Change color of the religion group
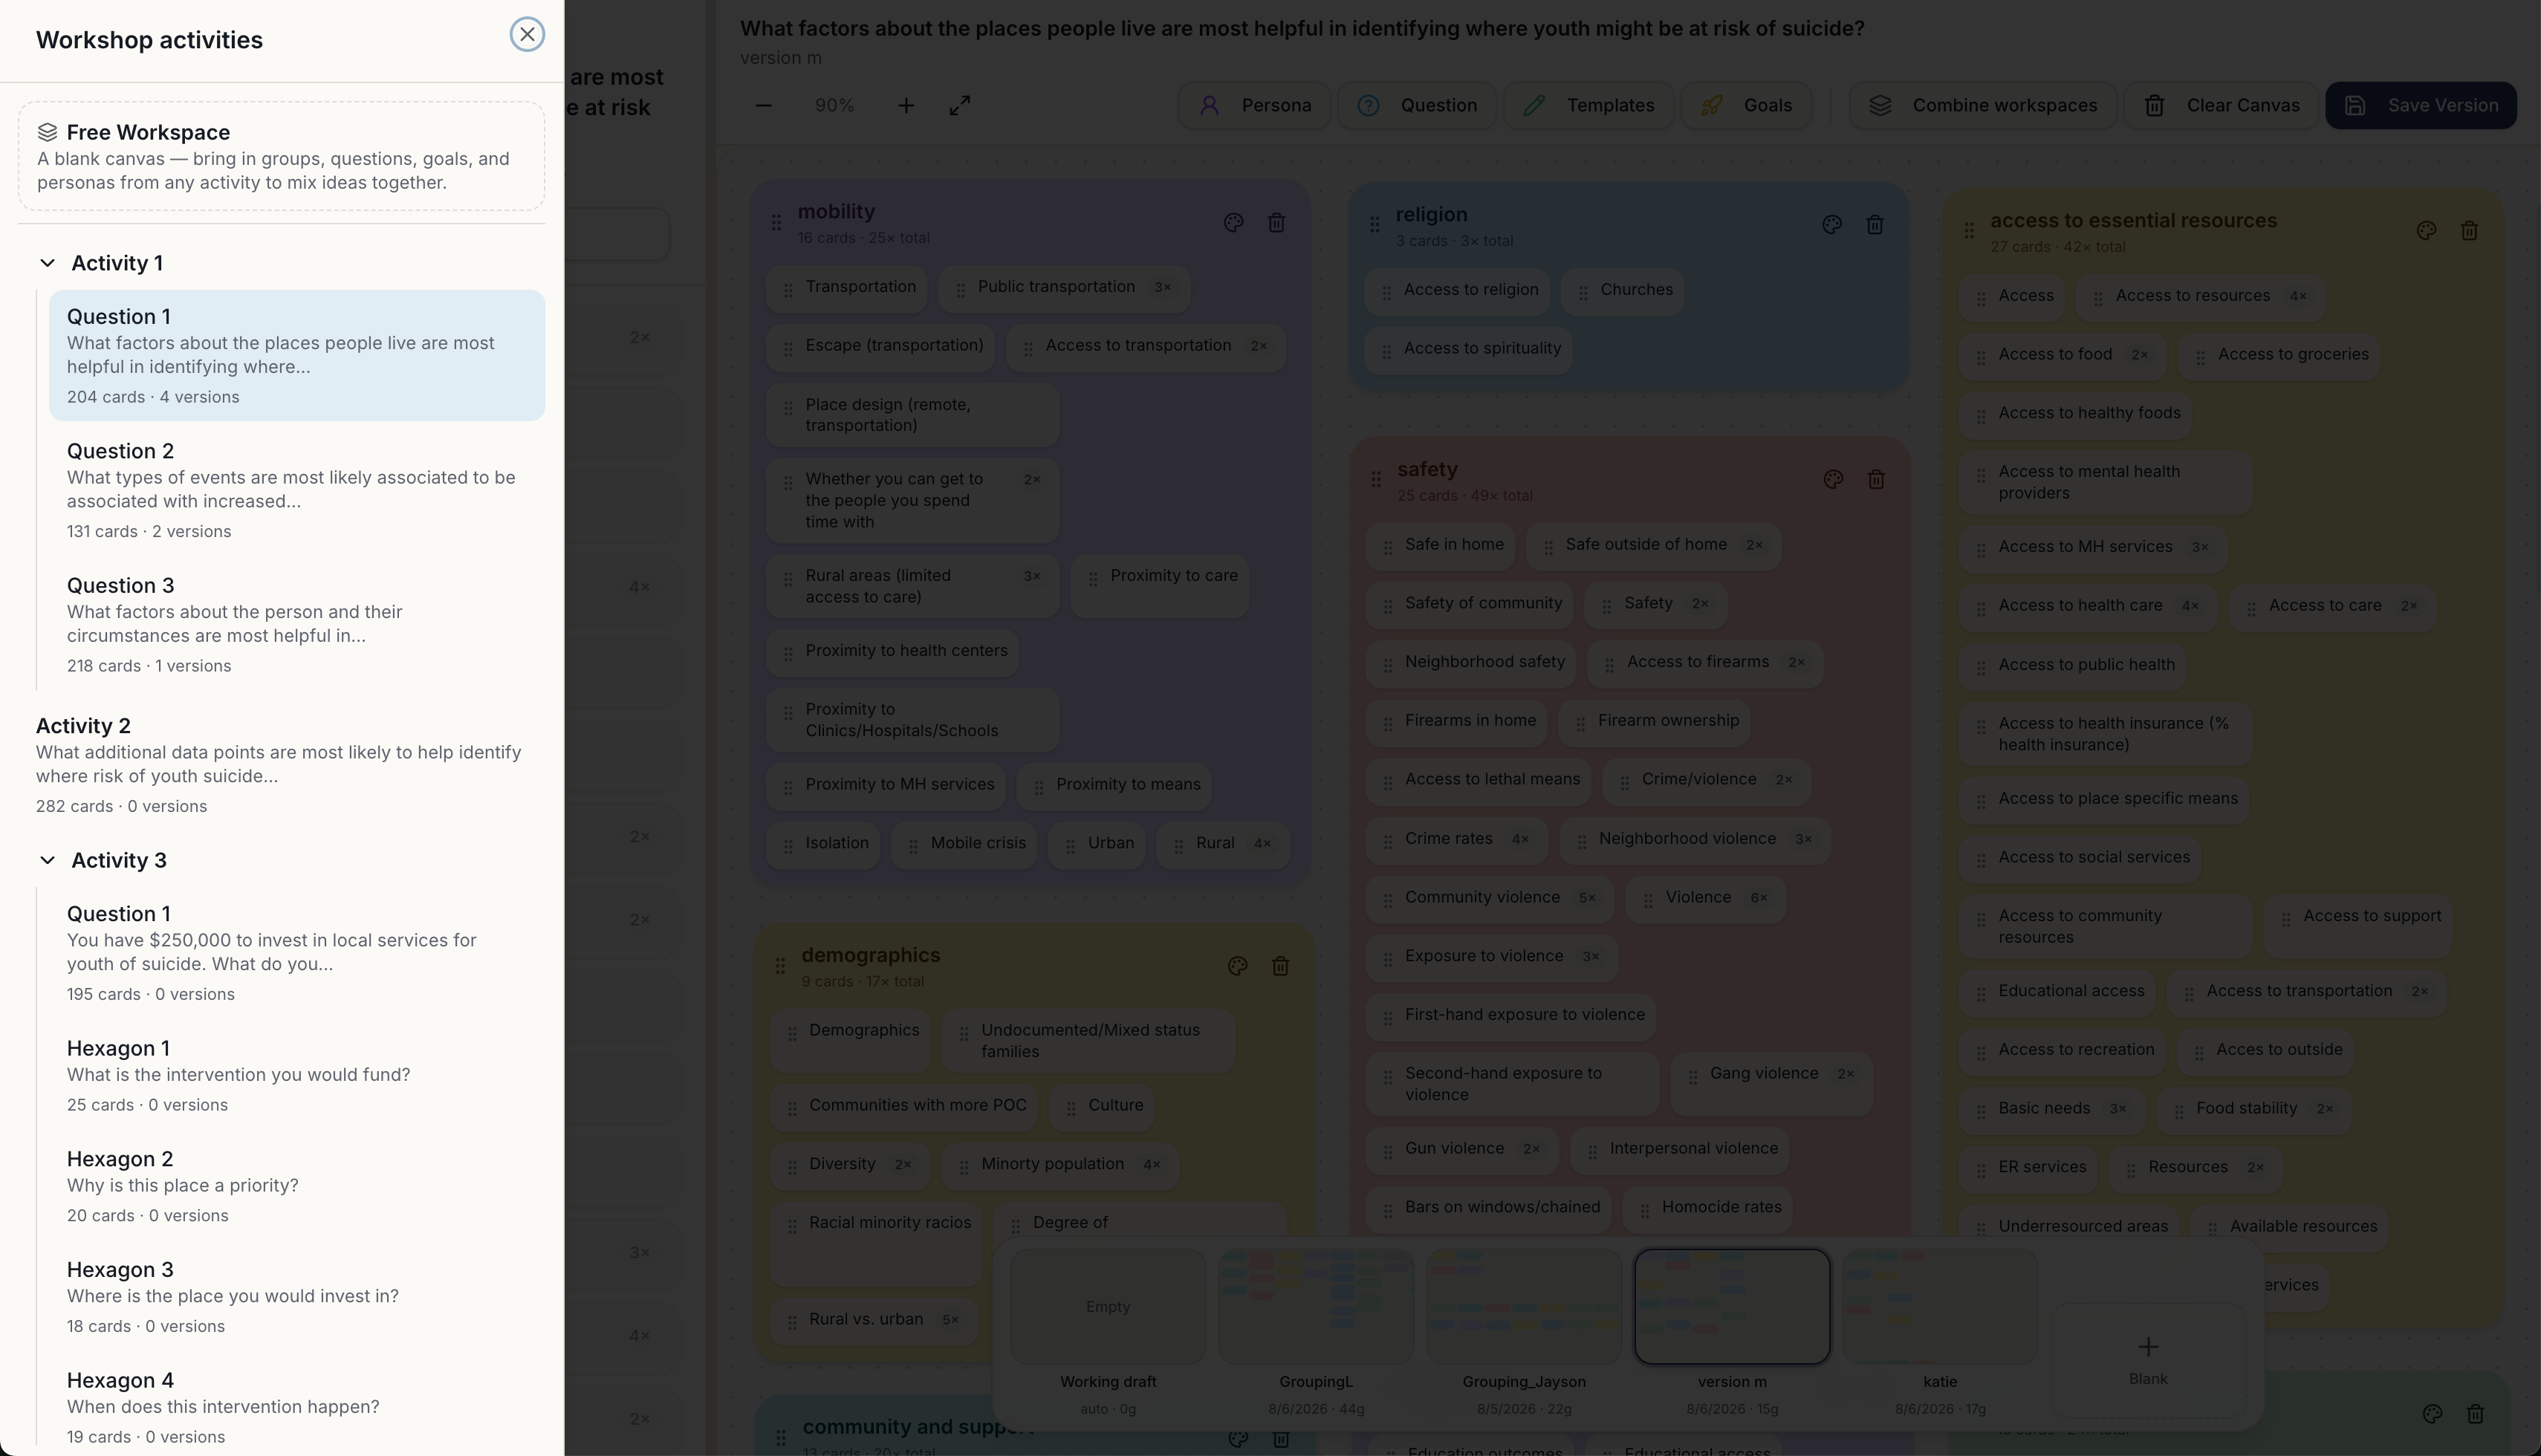This screenshot has width=2541, height=1456. 1832,225
